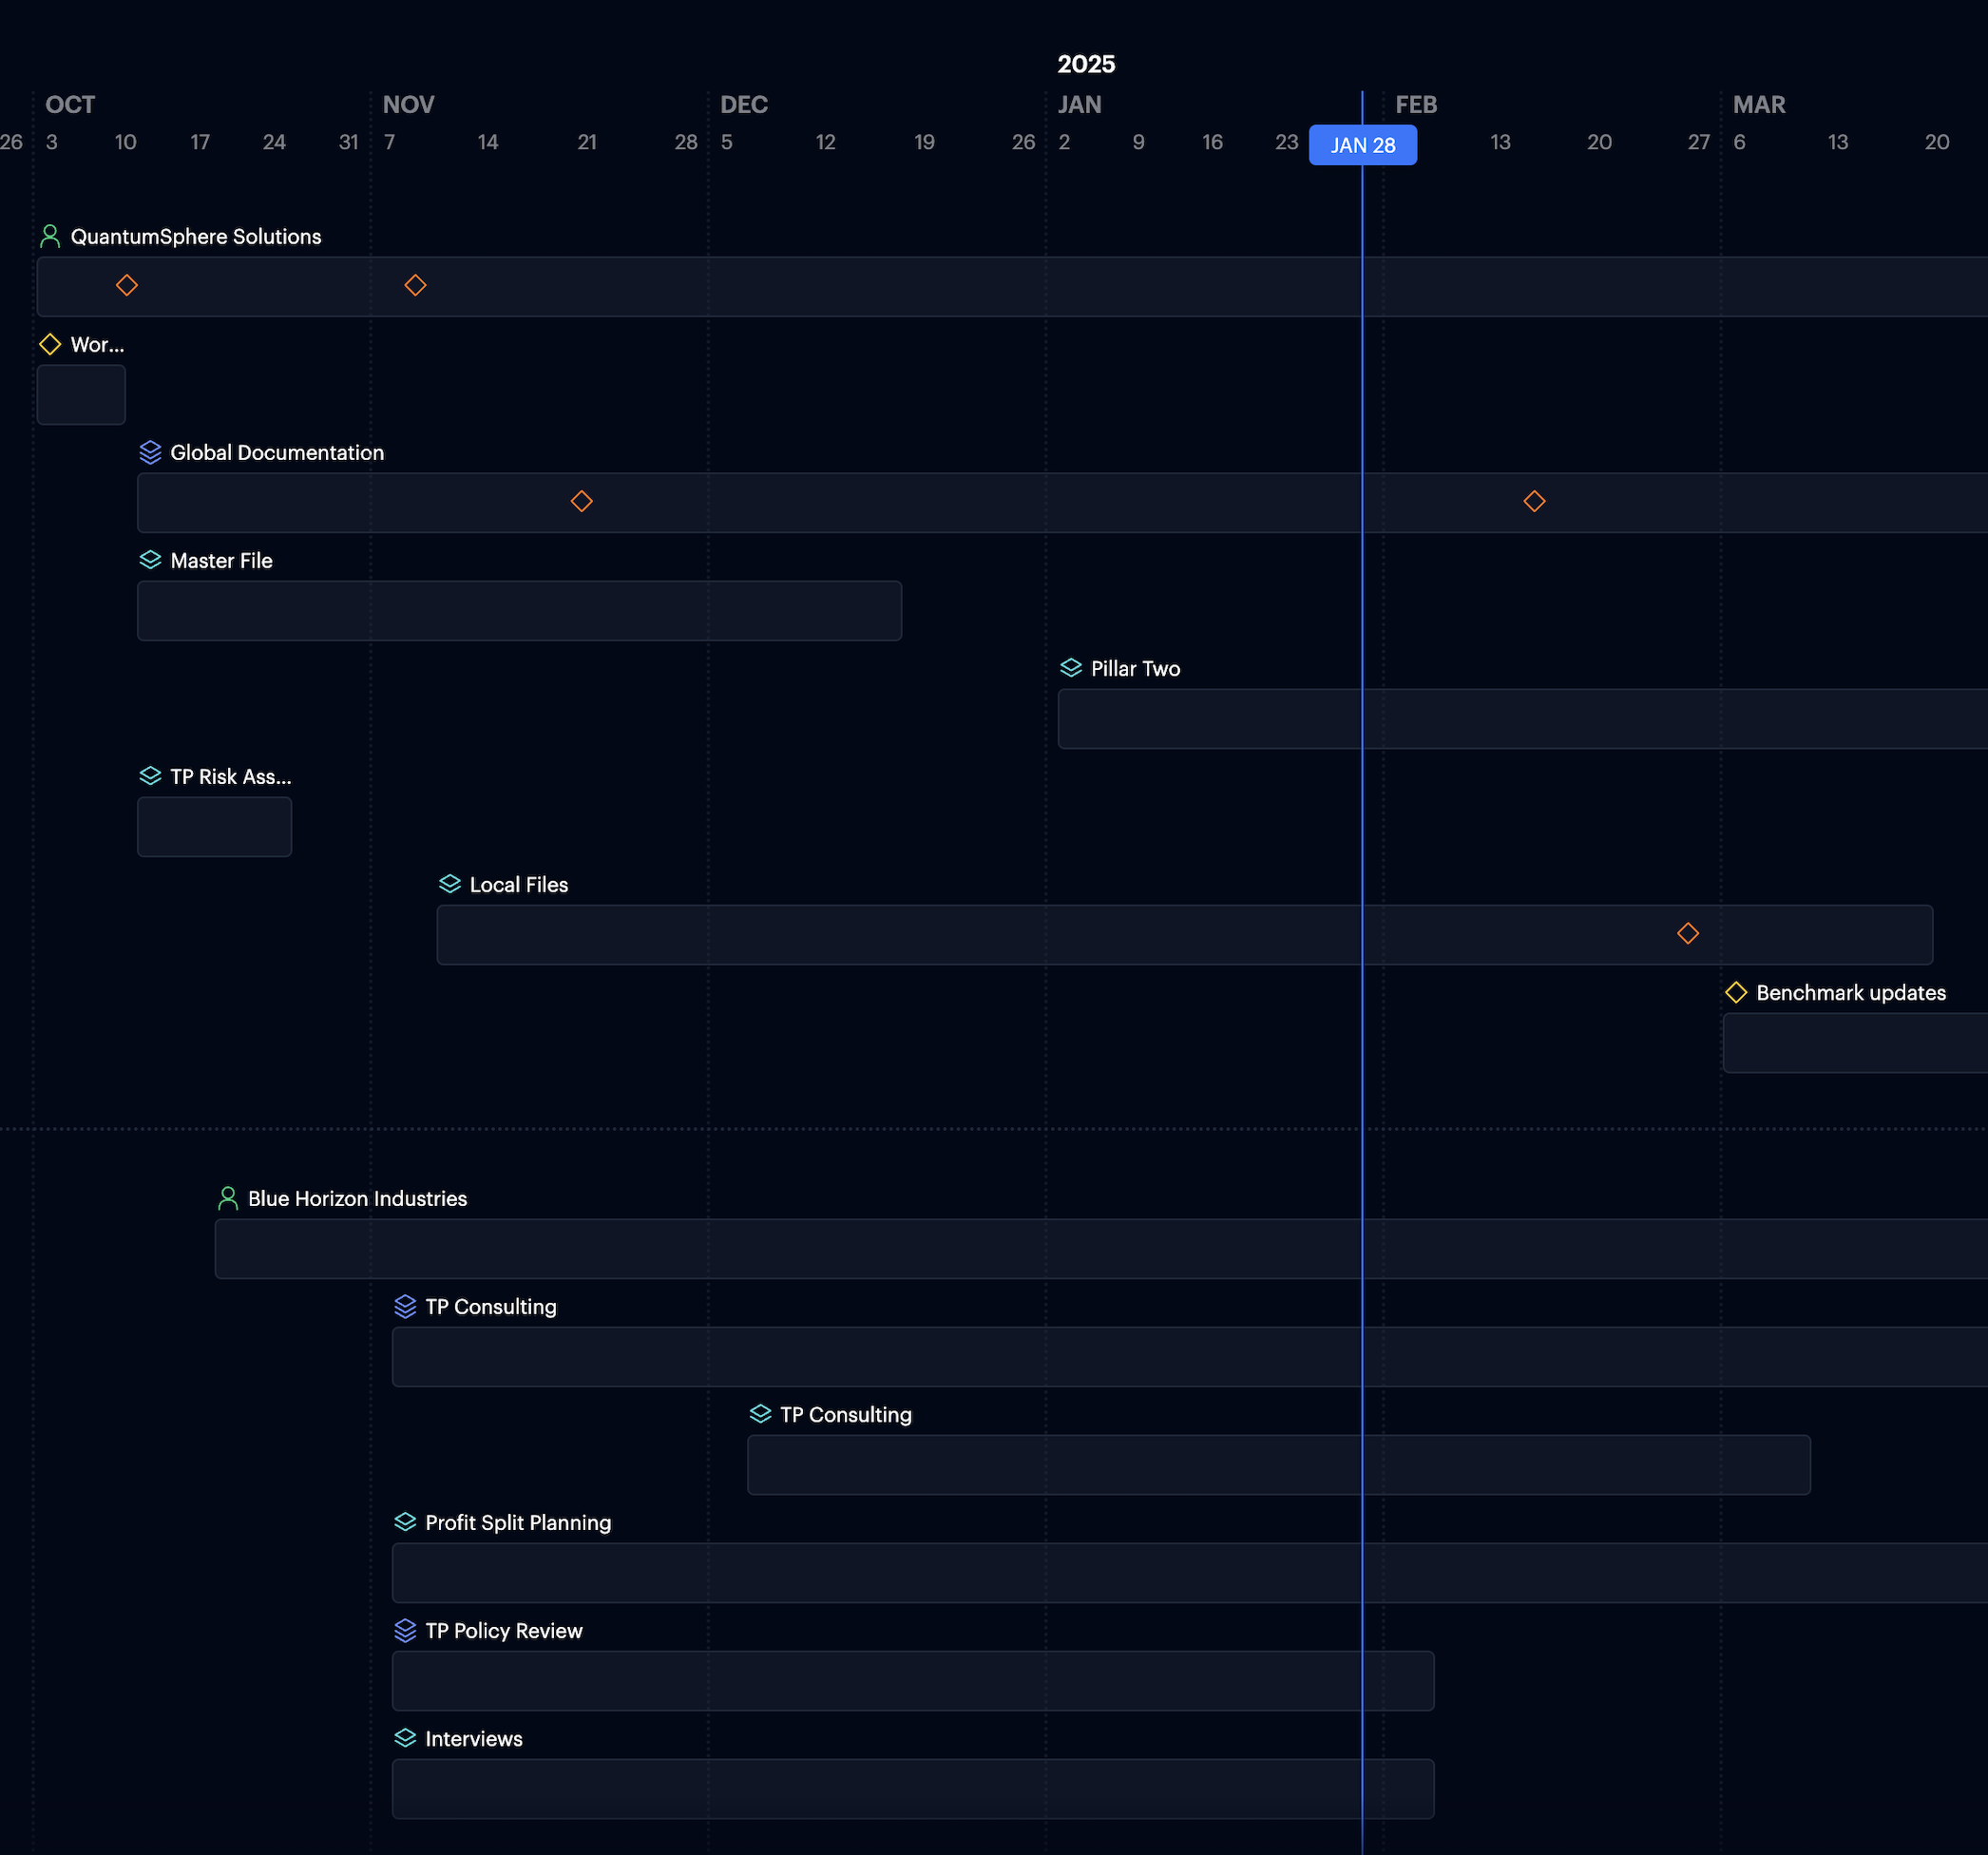Select the February milestone on Global Documentation bar
The image size is (1988, 1855).
point(1534,501)
